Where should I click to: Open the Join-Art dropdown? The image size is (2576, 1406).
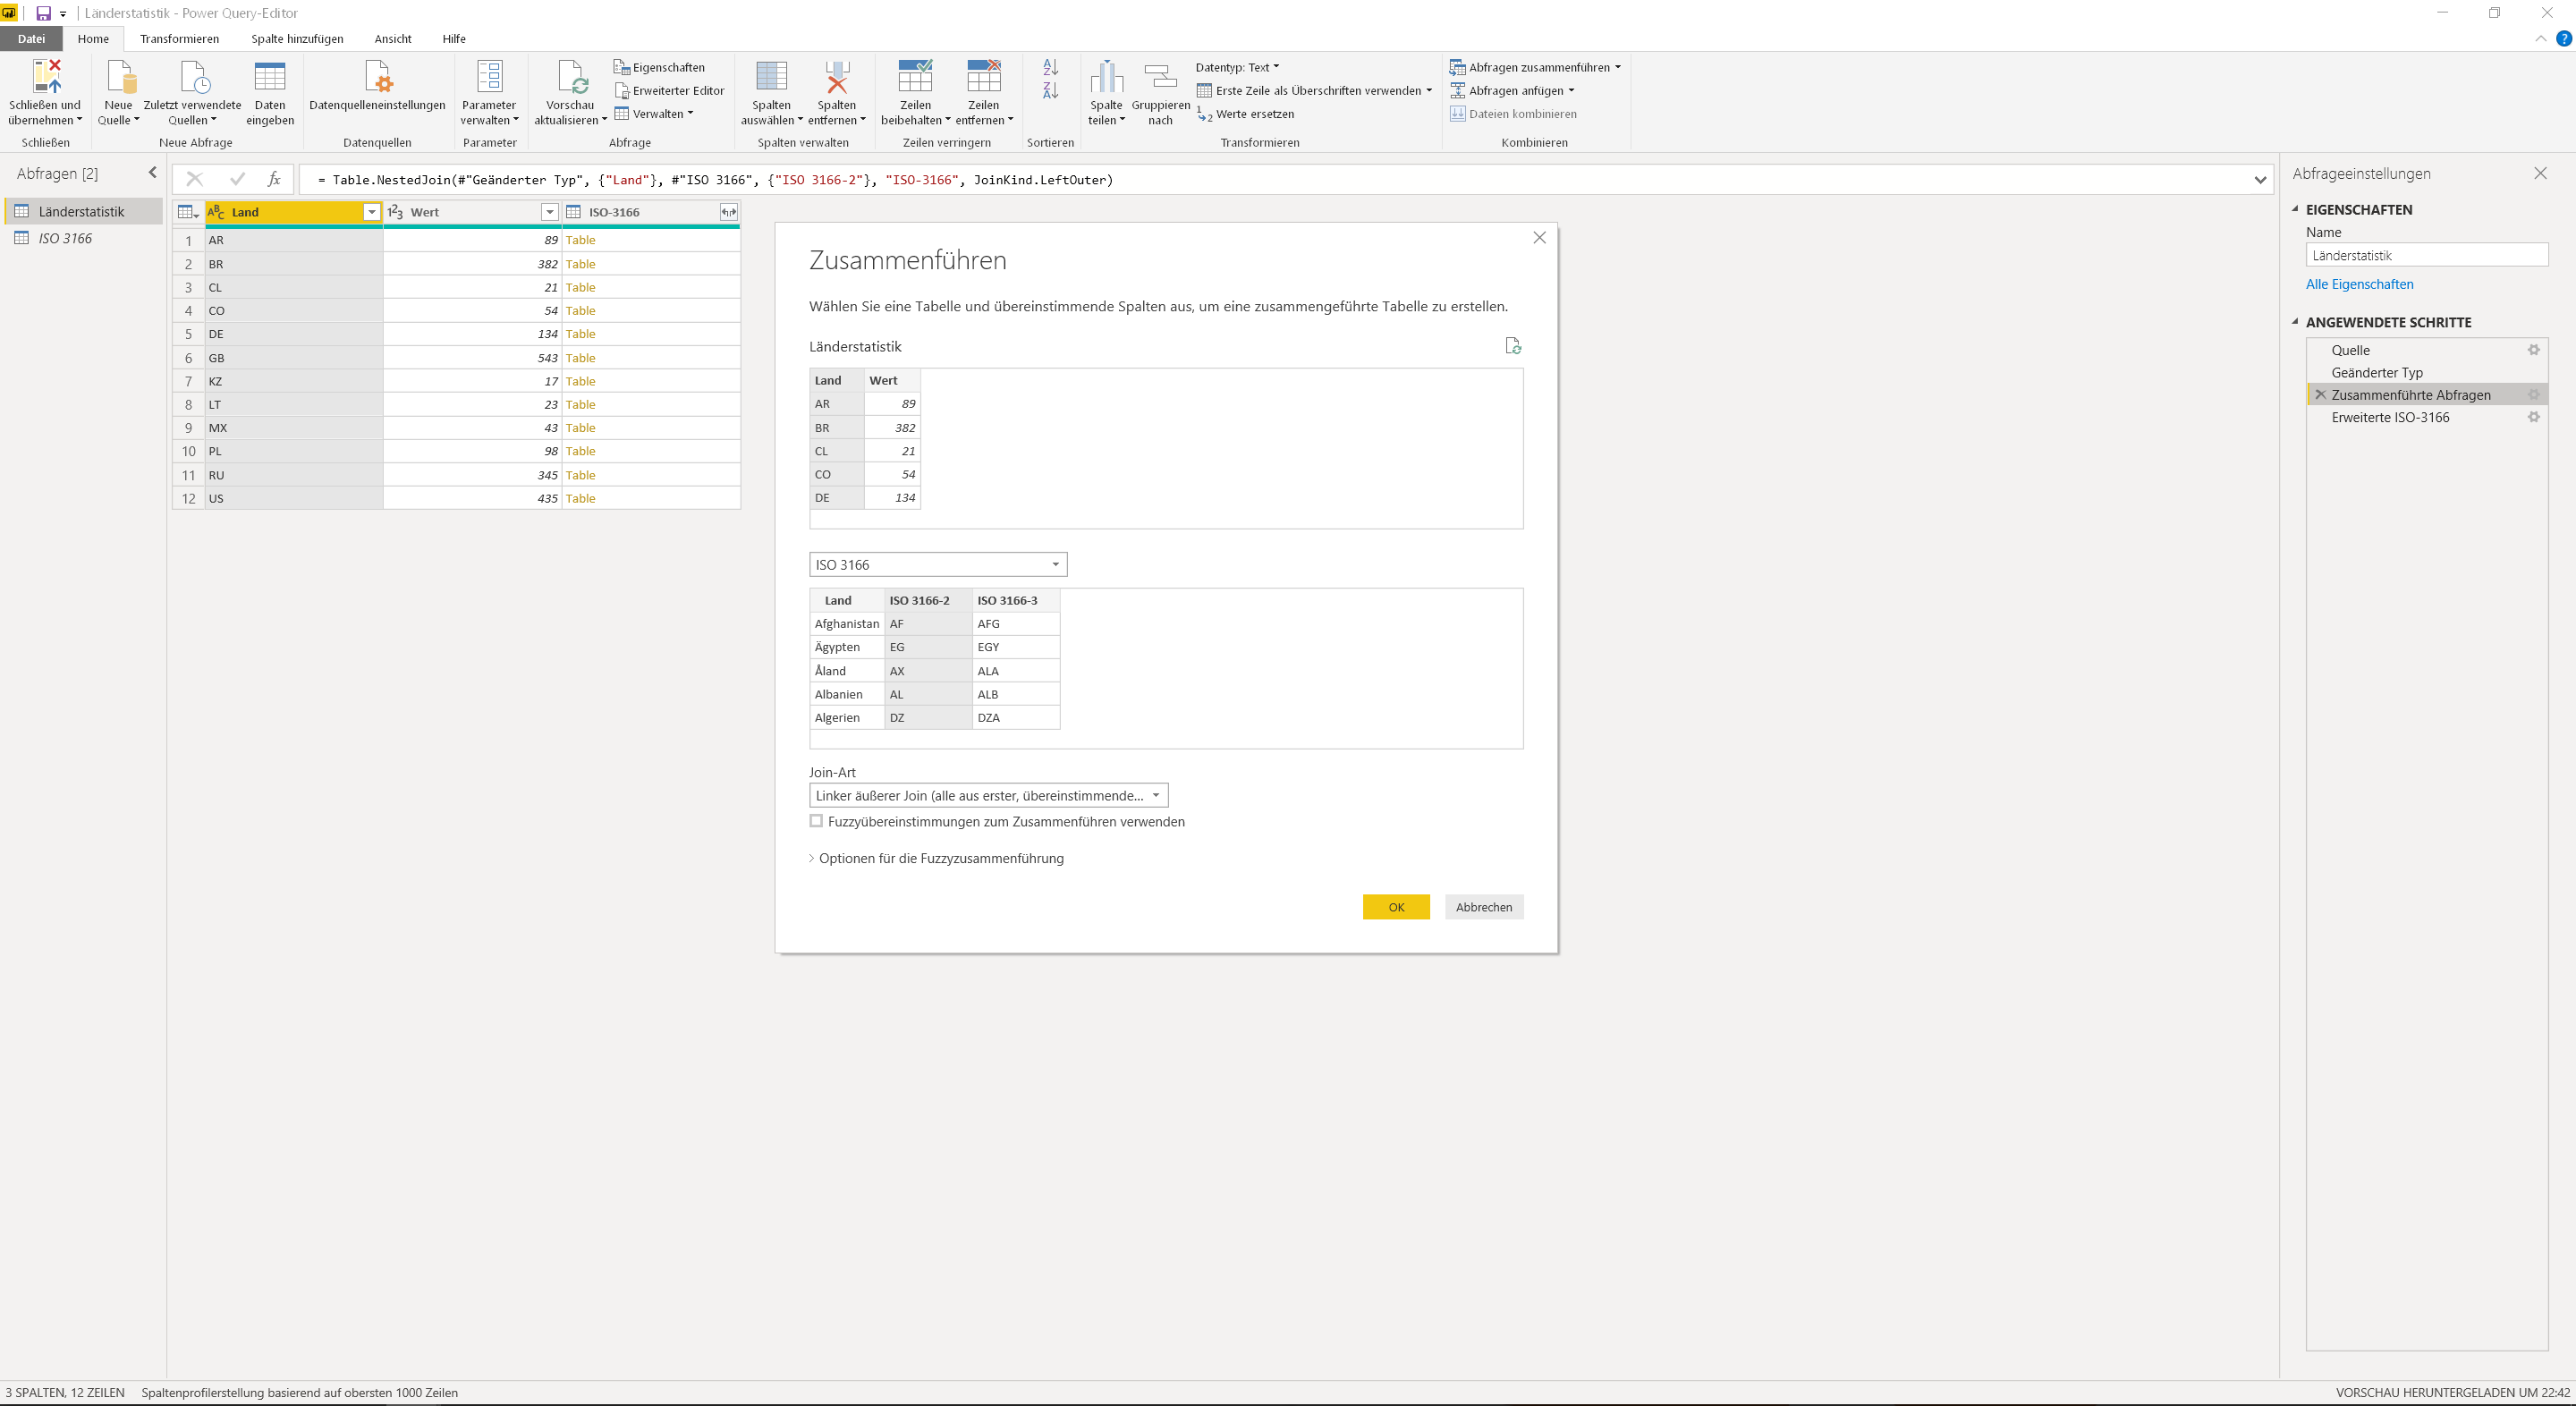click(x=988, y=796)
